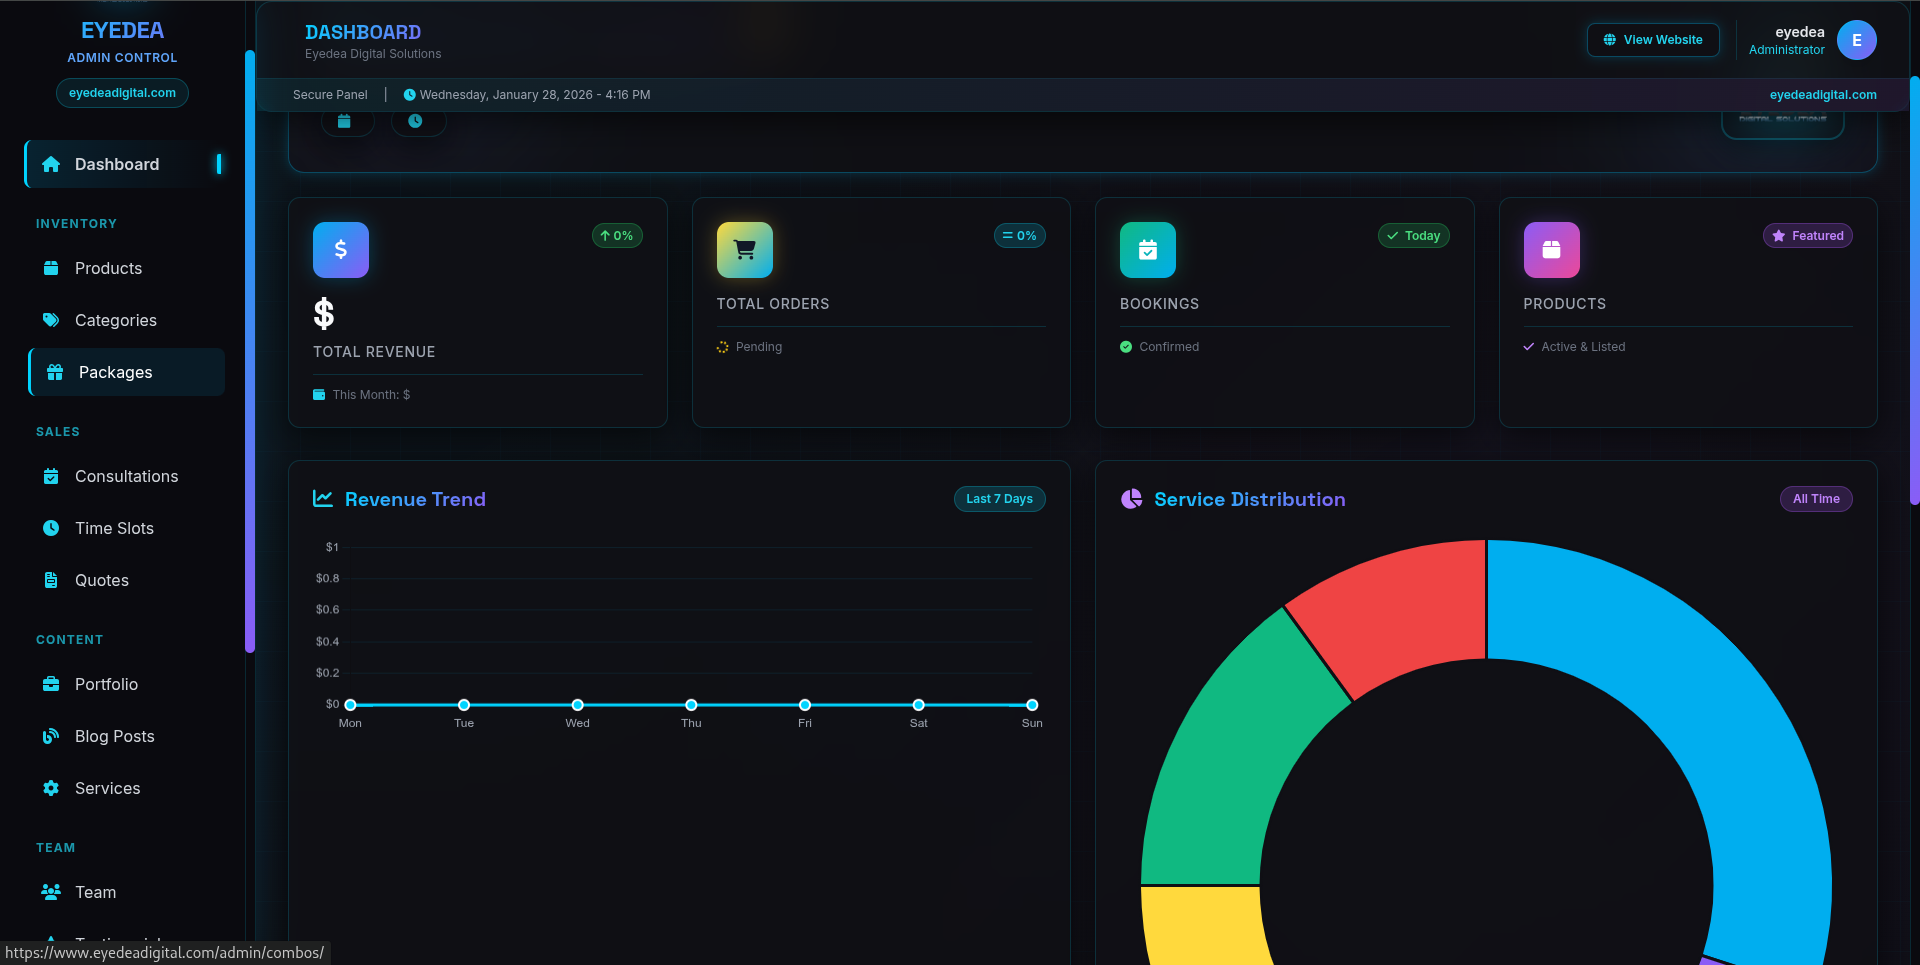Image resolution: width=1920 pixels, height=965 pixels.
Task: Open Services via the gear icon
Action: point(50,788)
